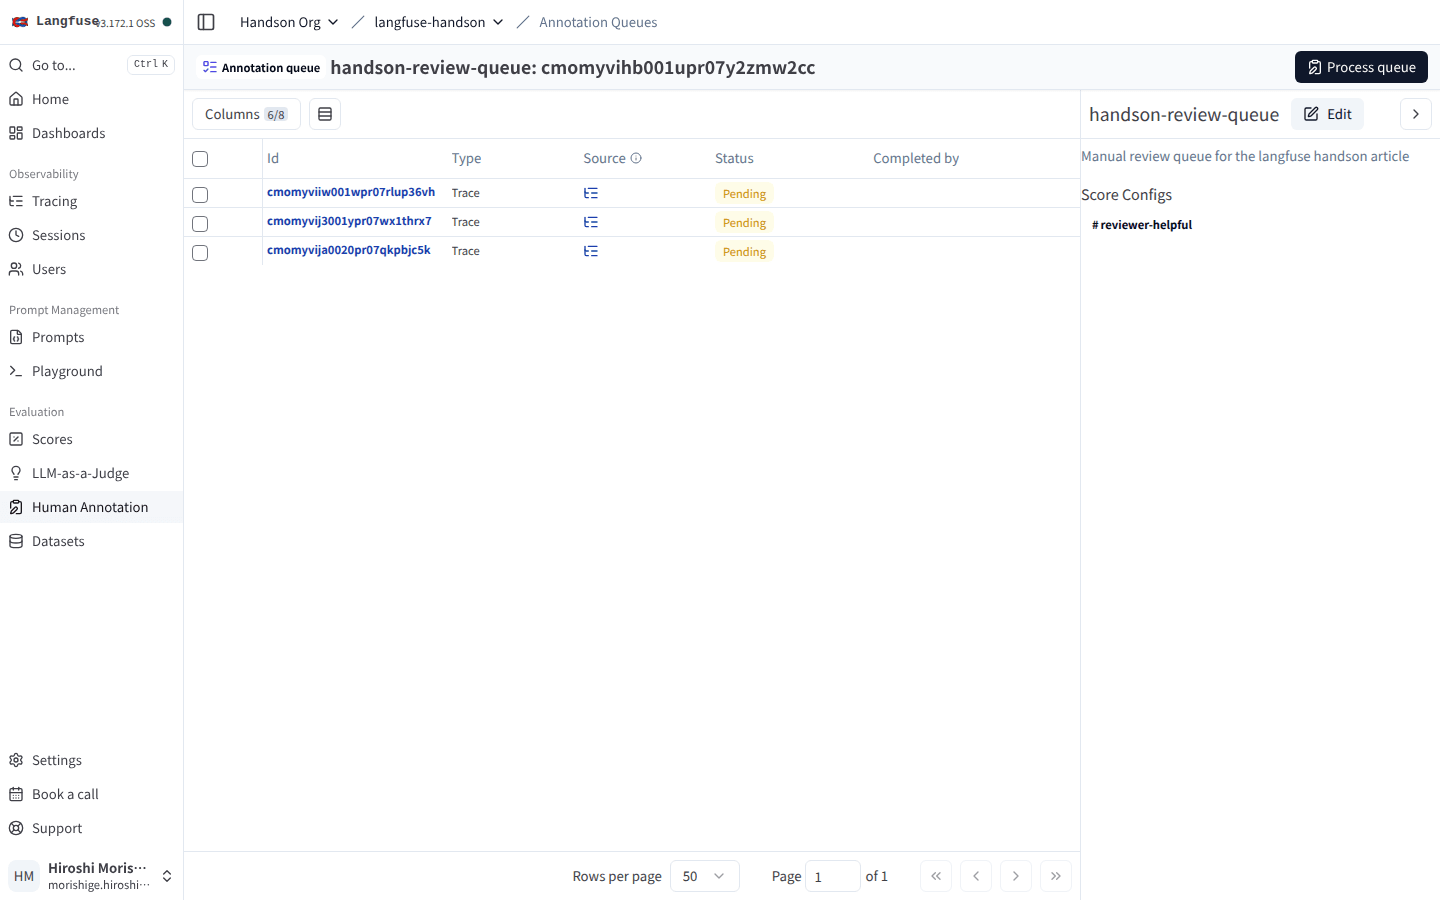Click the Scores icon
This screenshot has height=900, width=1440.
(x=16, y=439)
